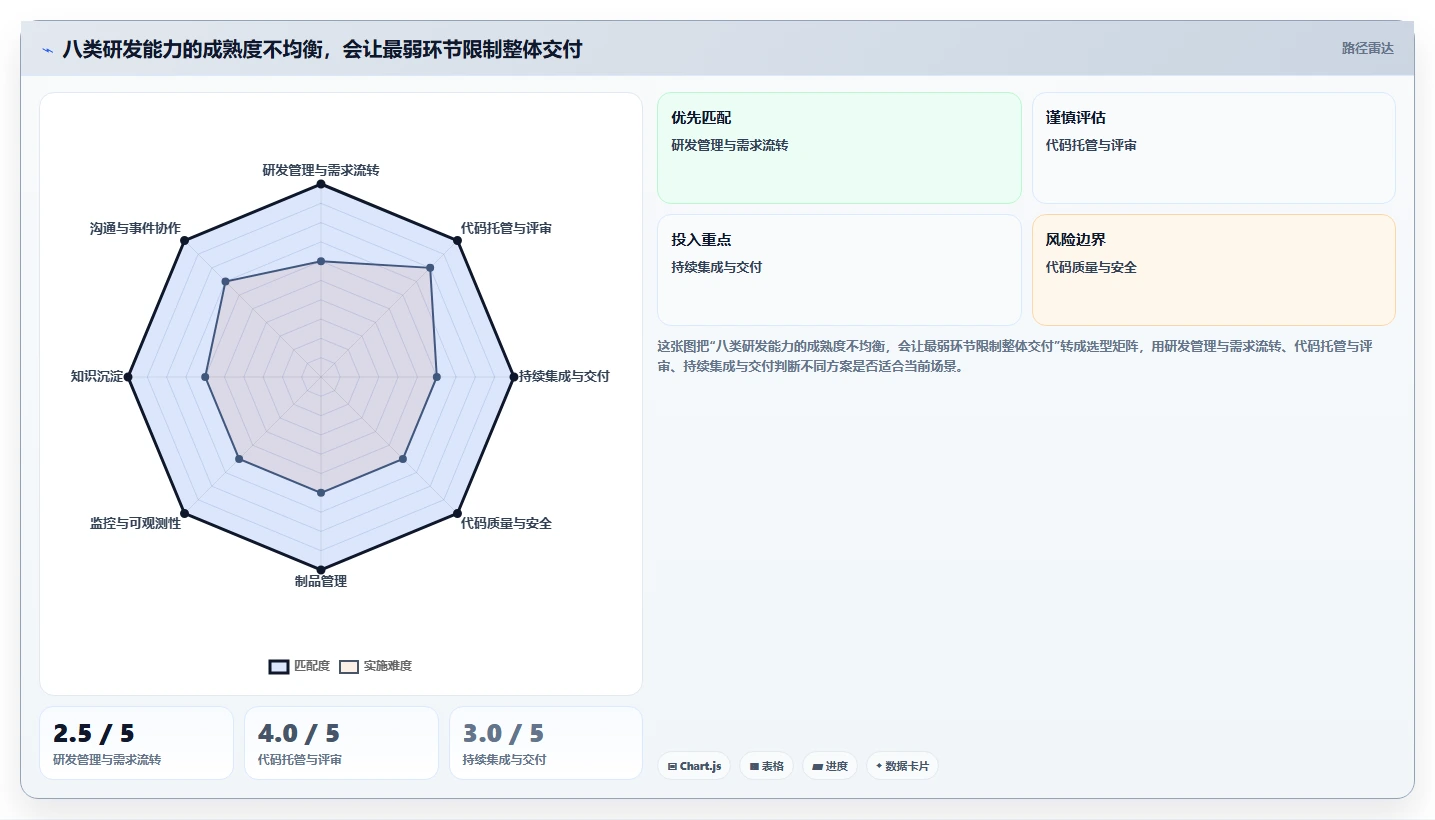Toggle the 匹配度 legend item
Image resolution: width=1435 pixels, height=820 pixels.
[x=300, y=666]
